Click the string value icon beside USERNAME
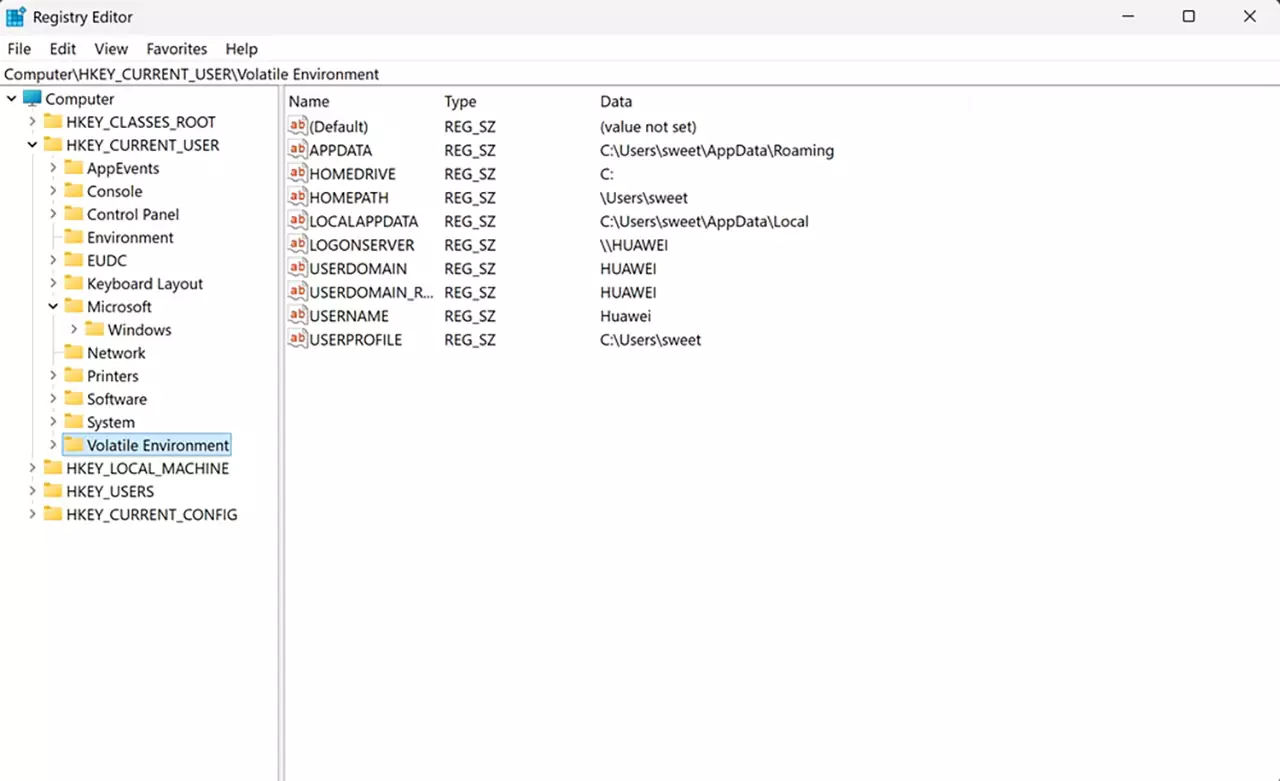Image resolution: width=1280 pixels, height=781 pixels. [297, 315]
